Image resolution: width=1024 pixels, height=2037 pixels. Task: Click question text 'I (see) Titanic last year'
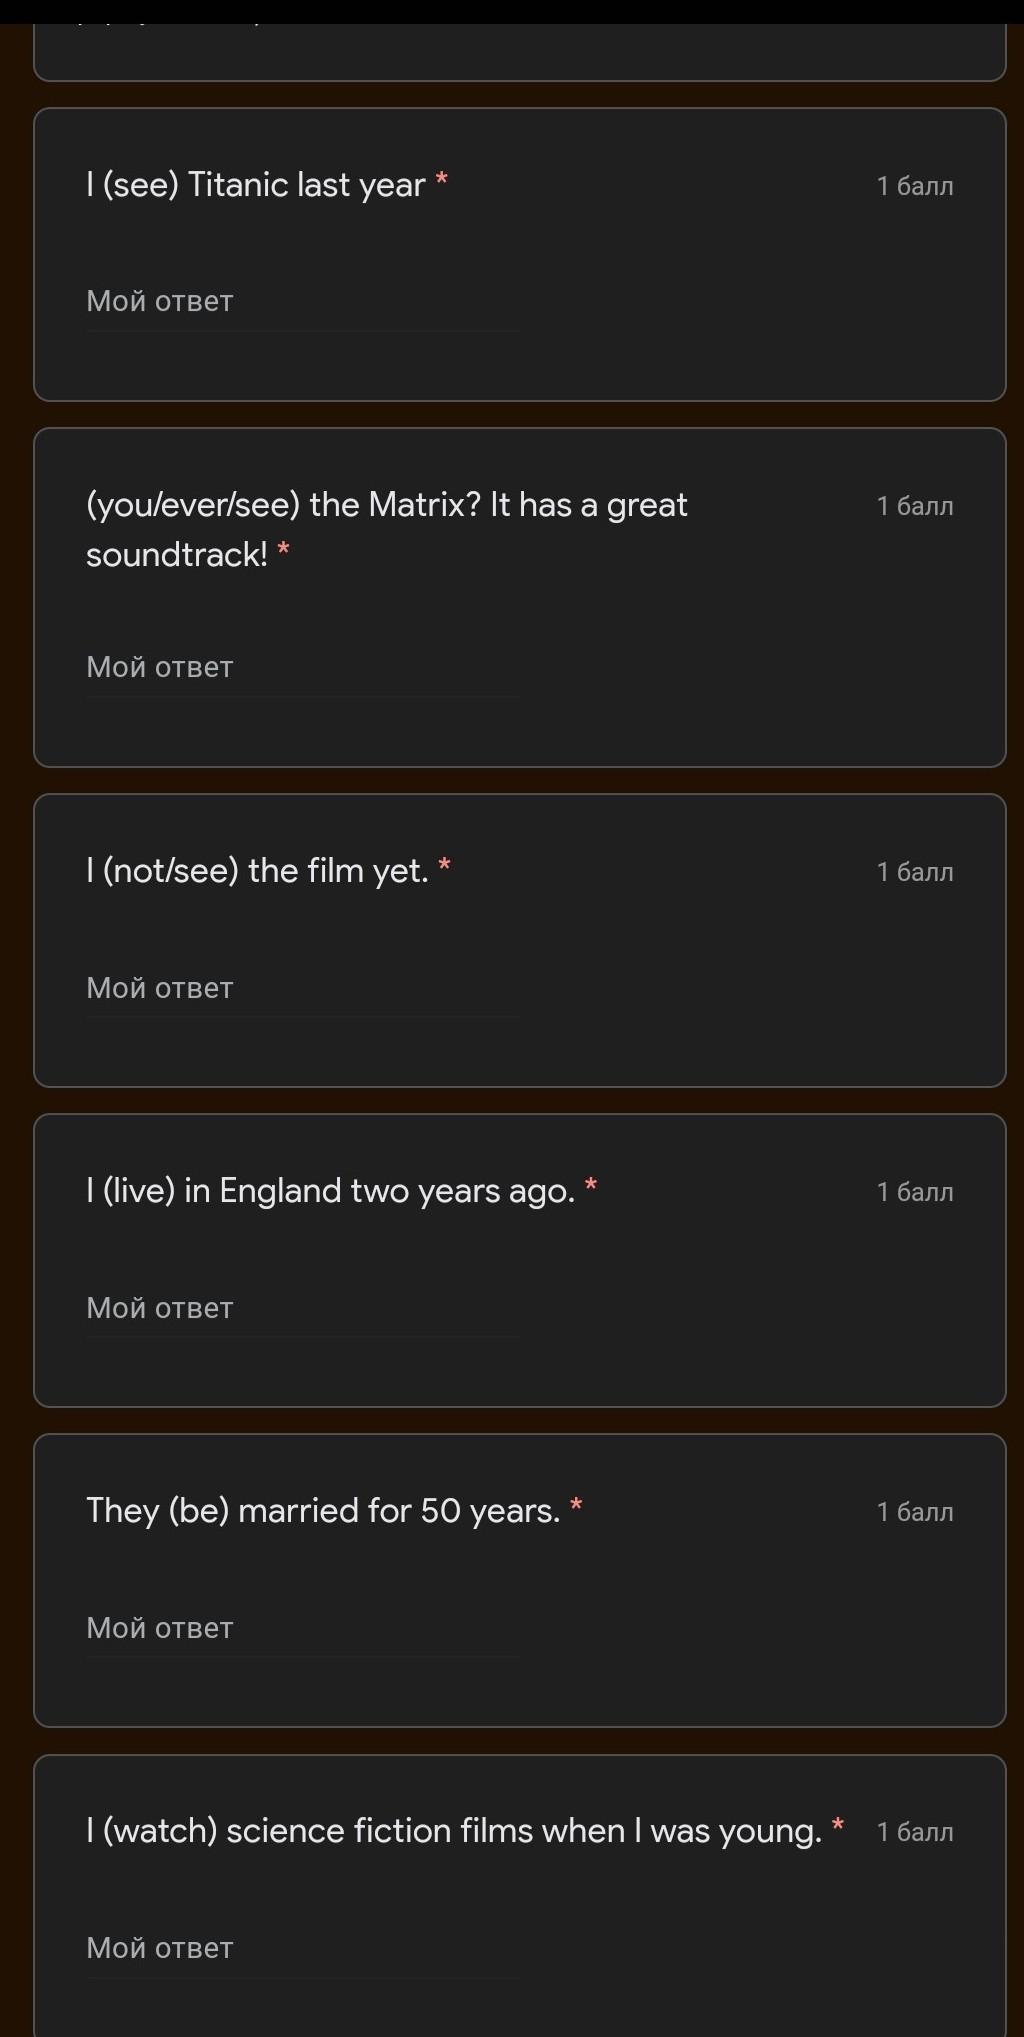coord(256,185)
